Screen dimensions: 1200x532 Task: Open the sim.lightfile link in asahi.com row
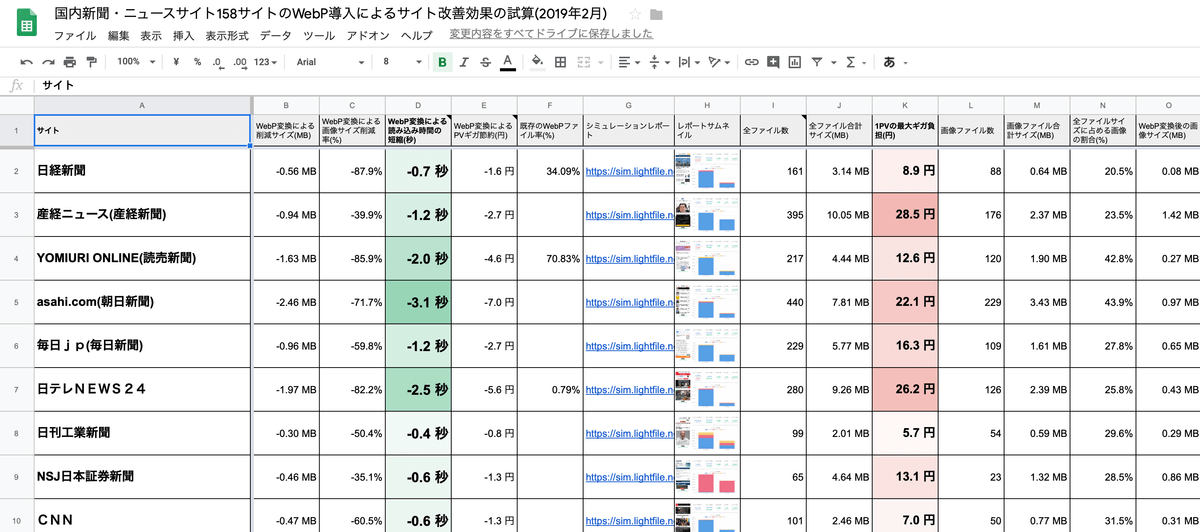tap(628, 301)
